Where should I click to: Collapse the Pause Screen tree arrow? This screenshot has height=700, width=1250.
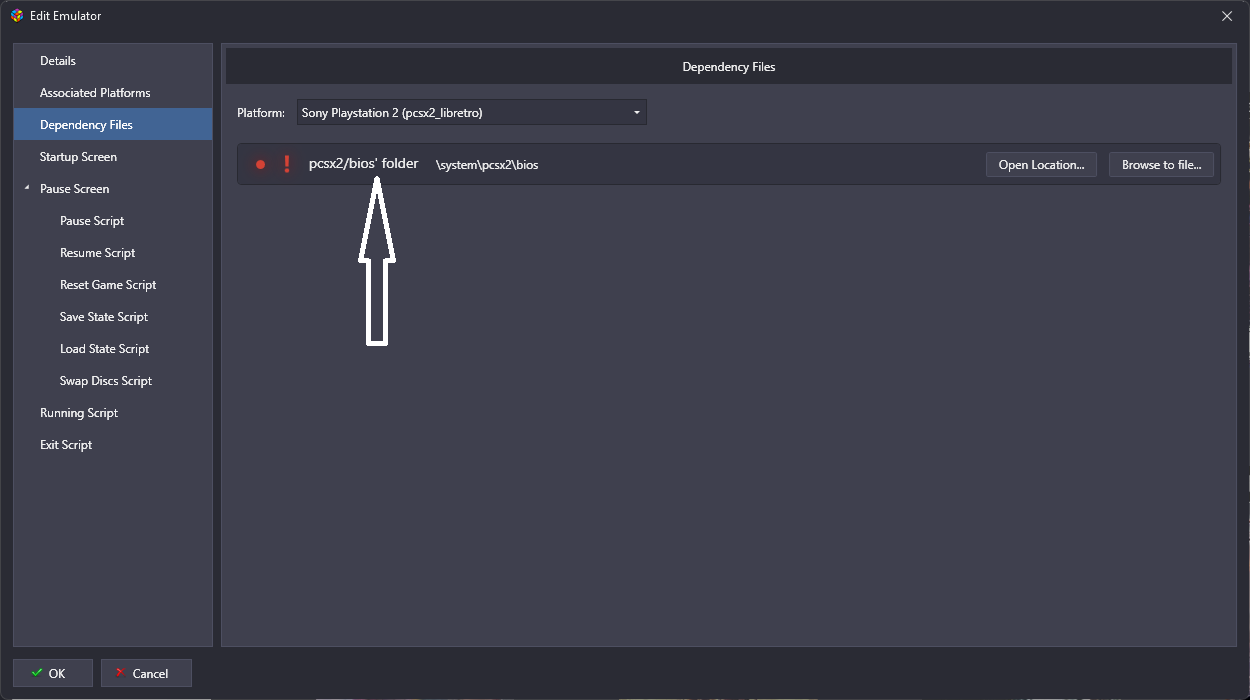pyautogui.click(x=27, y=188)
